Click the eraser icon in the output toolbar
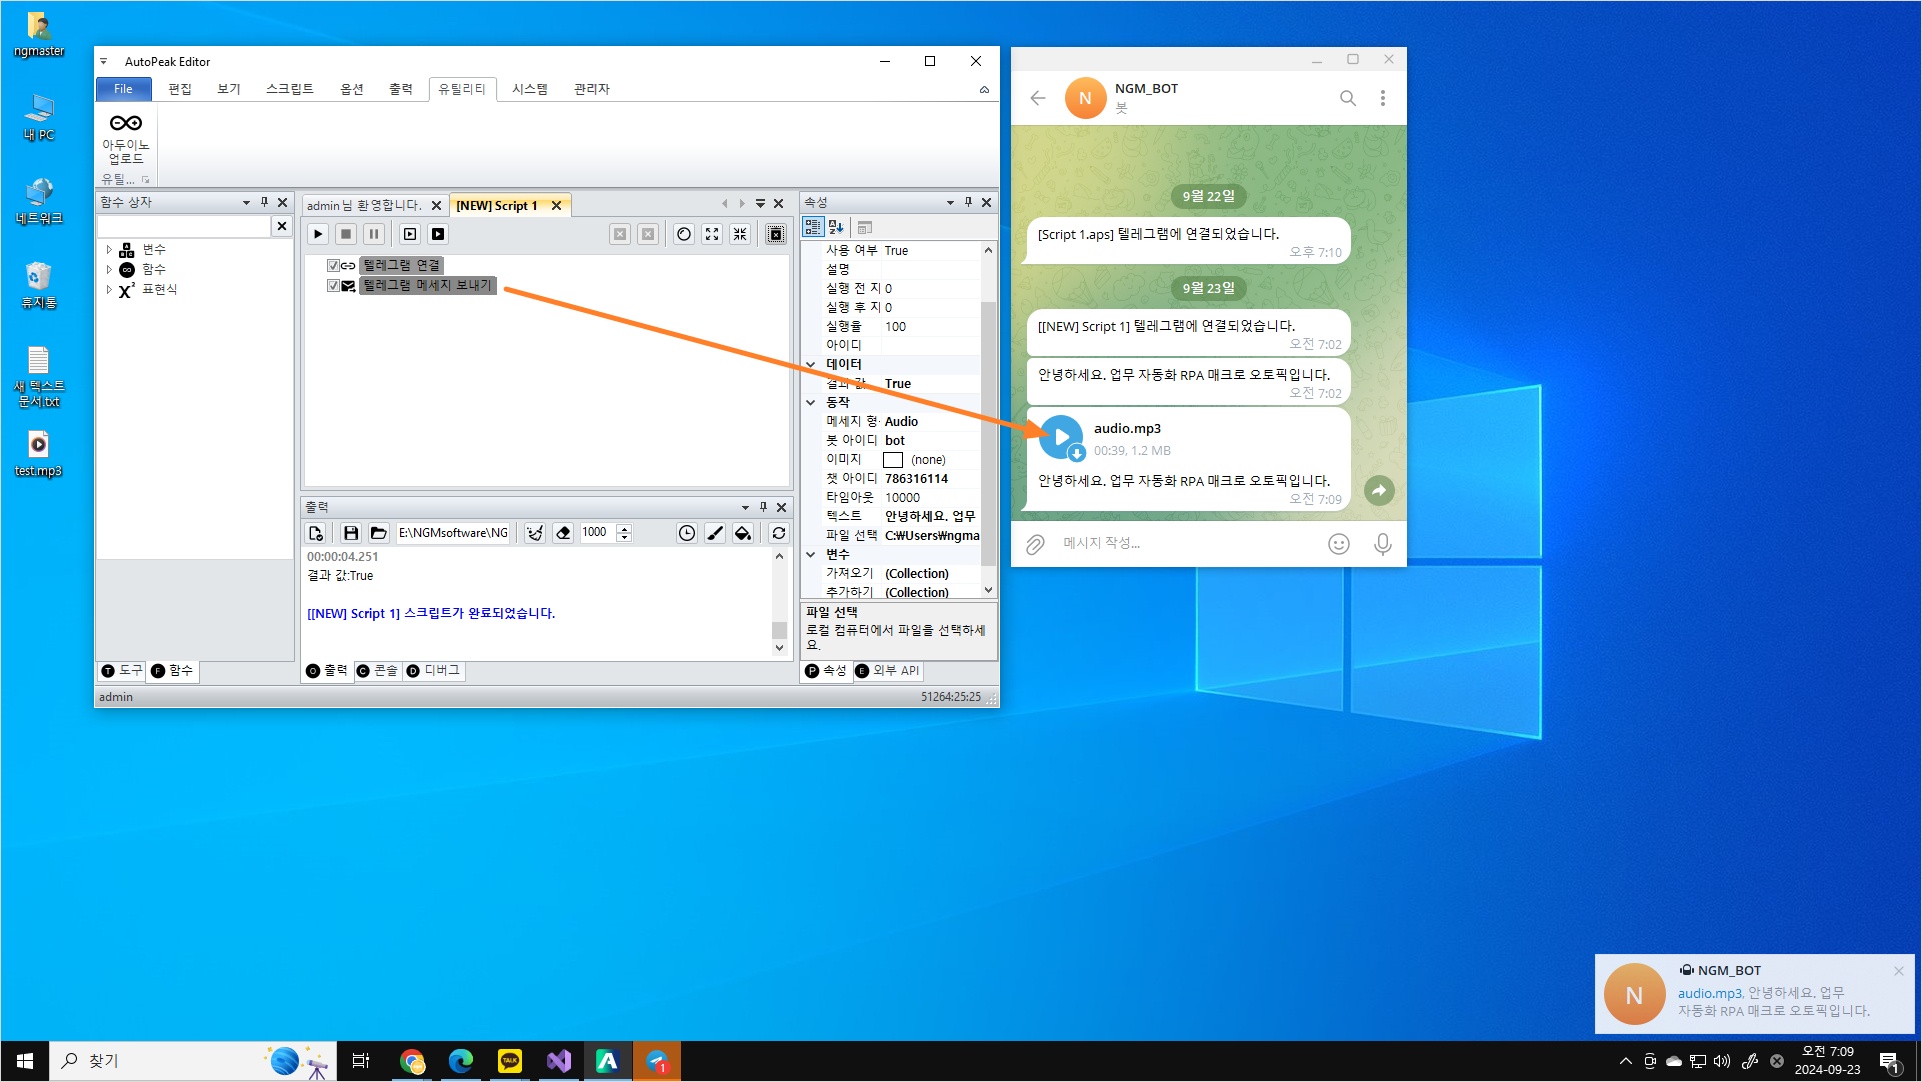 pos(563,533)
